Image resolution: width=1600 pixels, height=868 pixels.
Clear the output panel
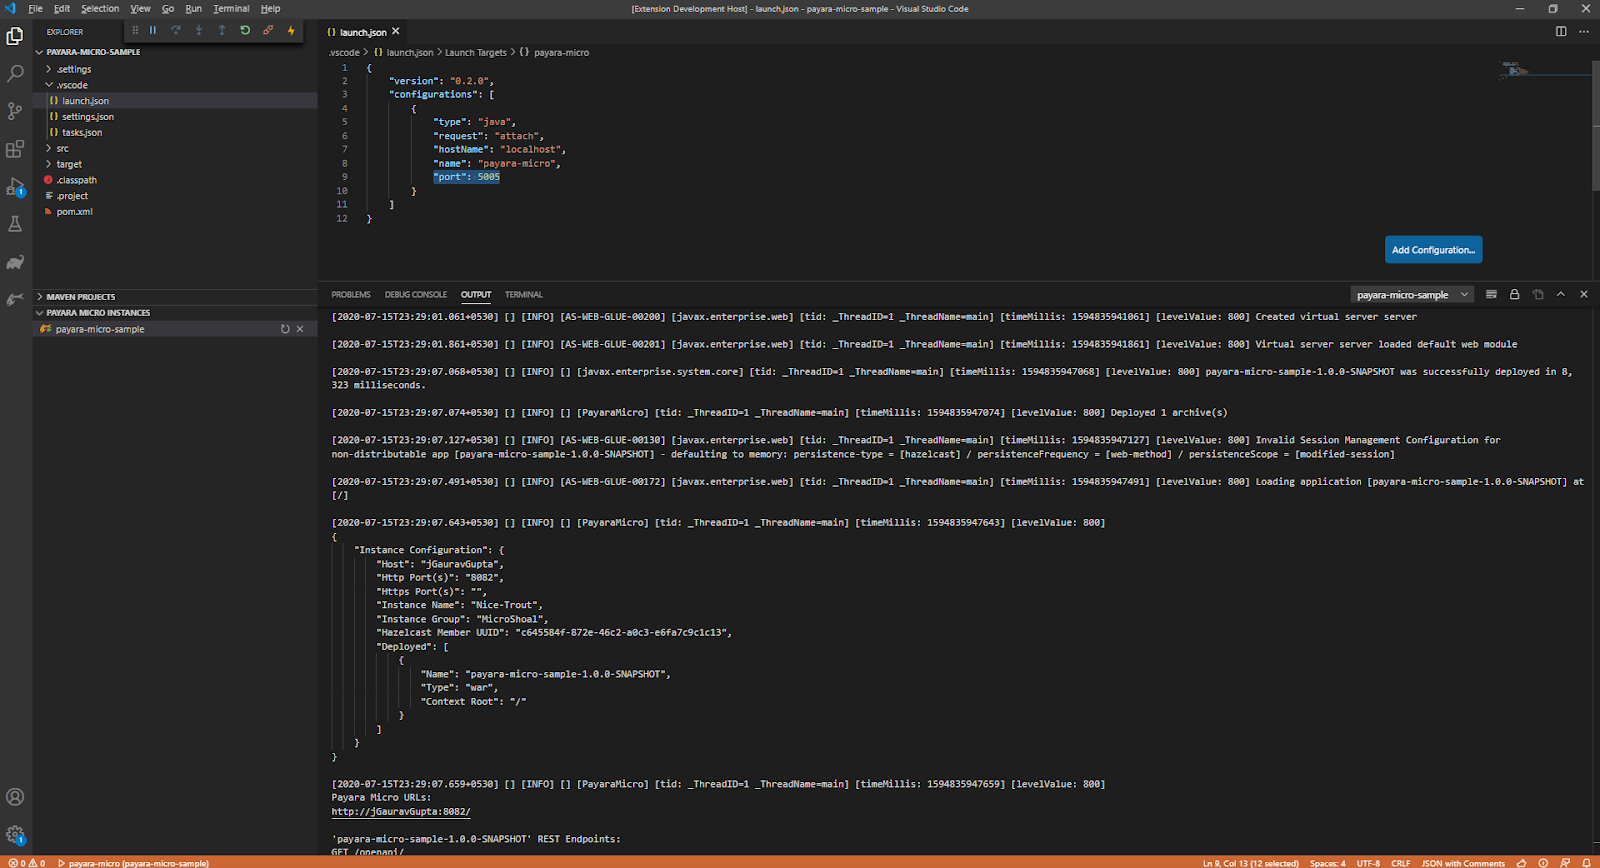[x=1491, y=295]
